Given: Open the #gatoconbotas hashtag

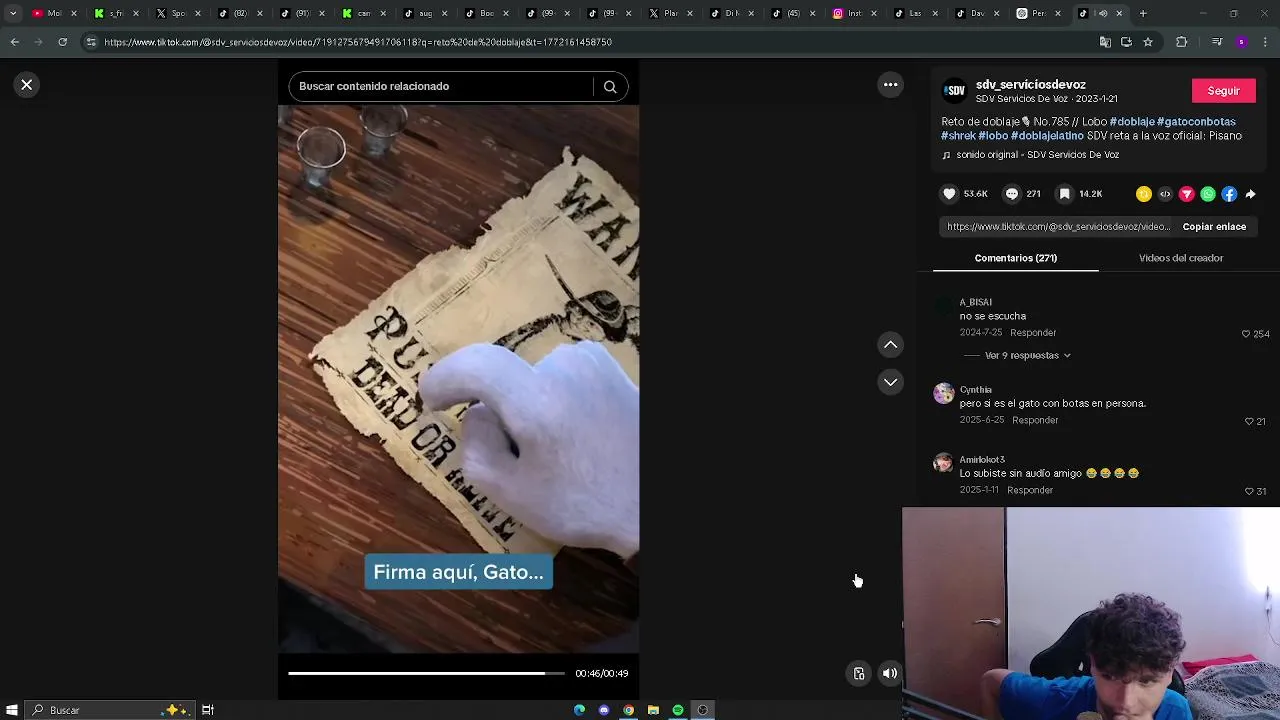Looking at the screenshot, I should [x=1196, y=122].
